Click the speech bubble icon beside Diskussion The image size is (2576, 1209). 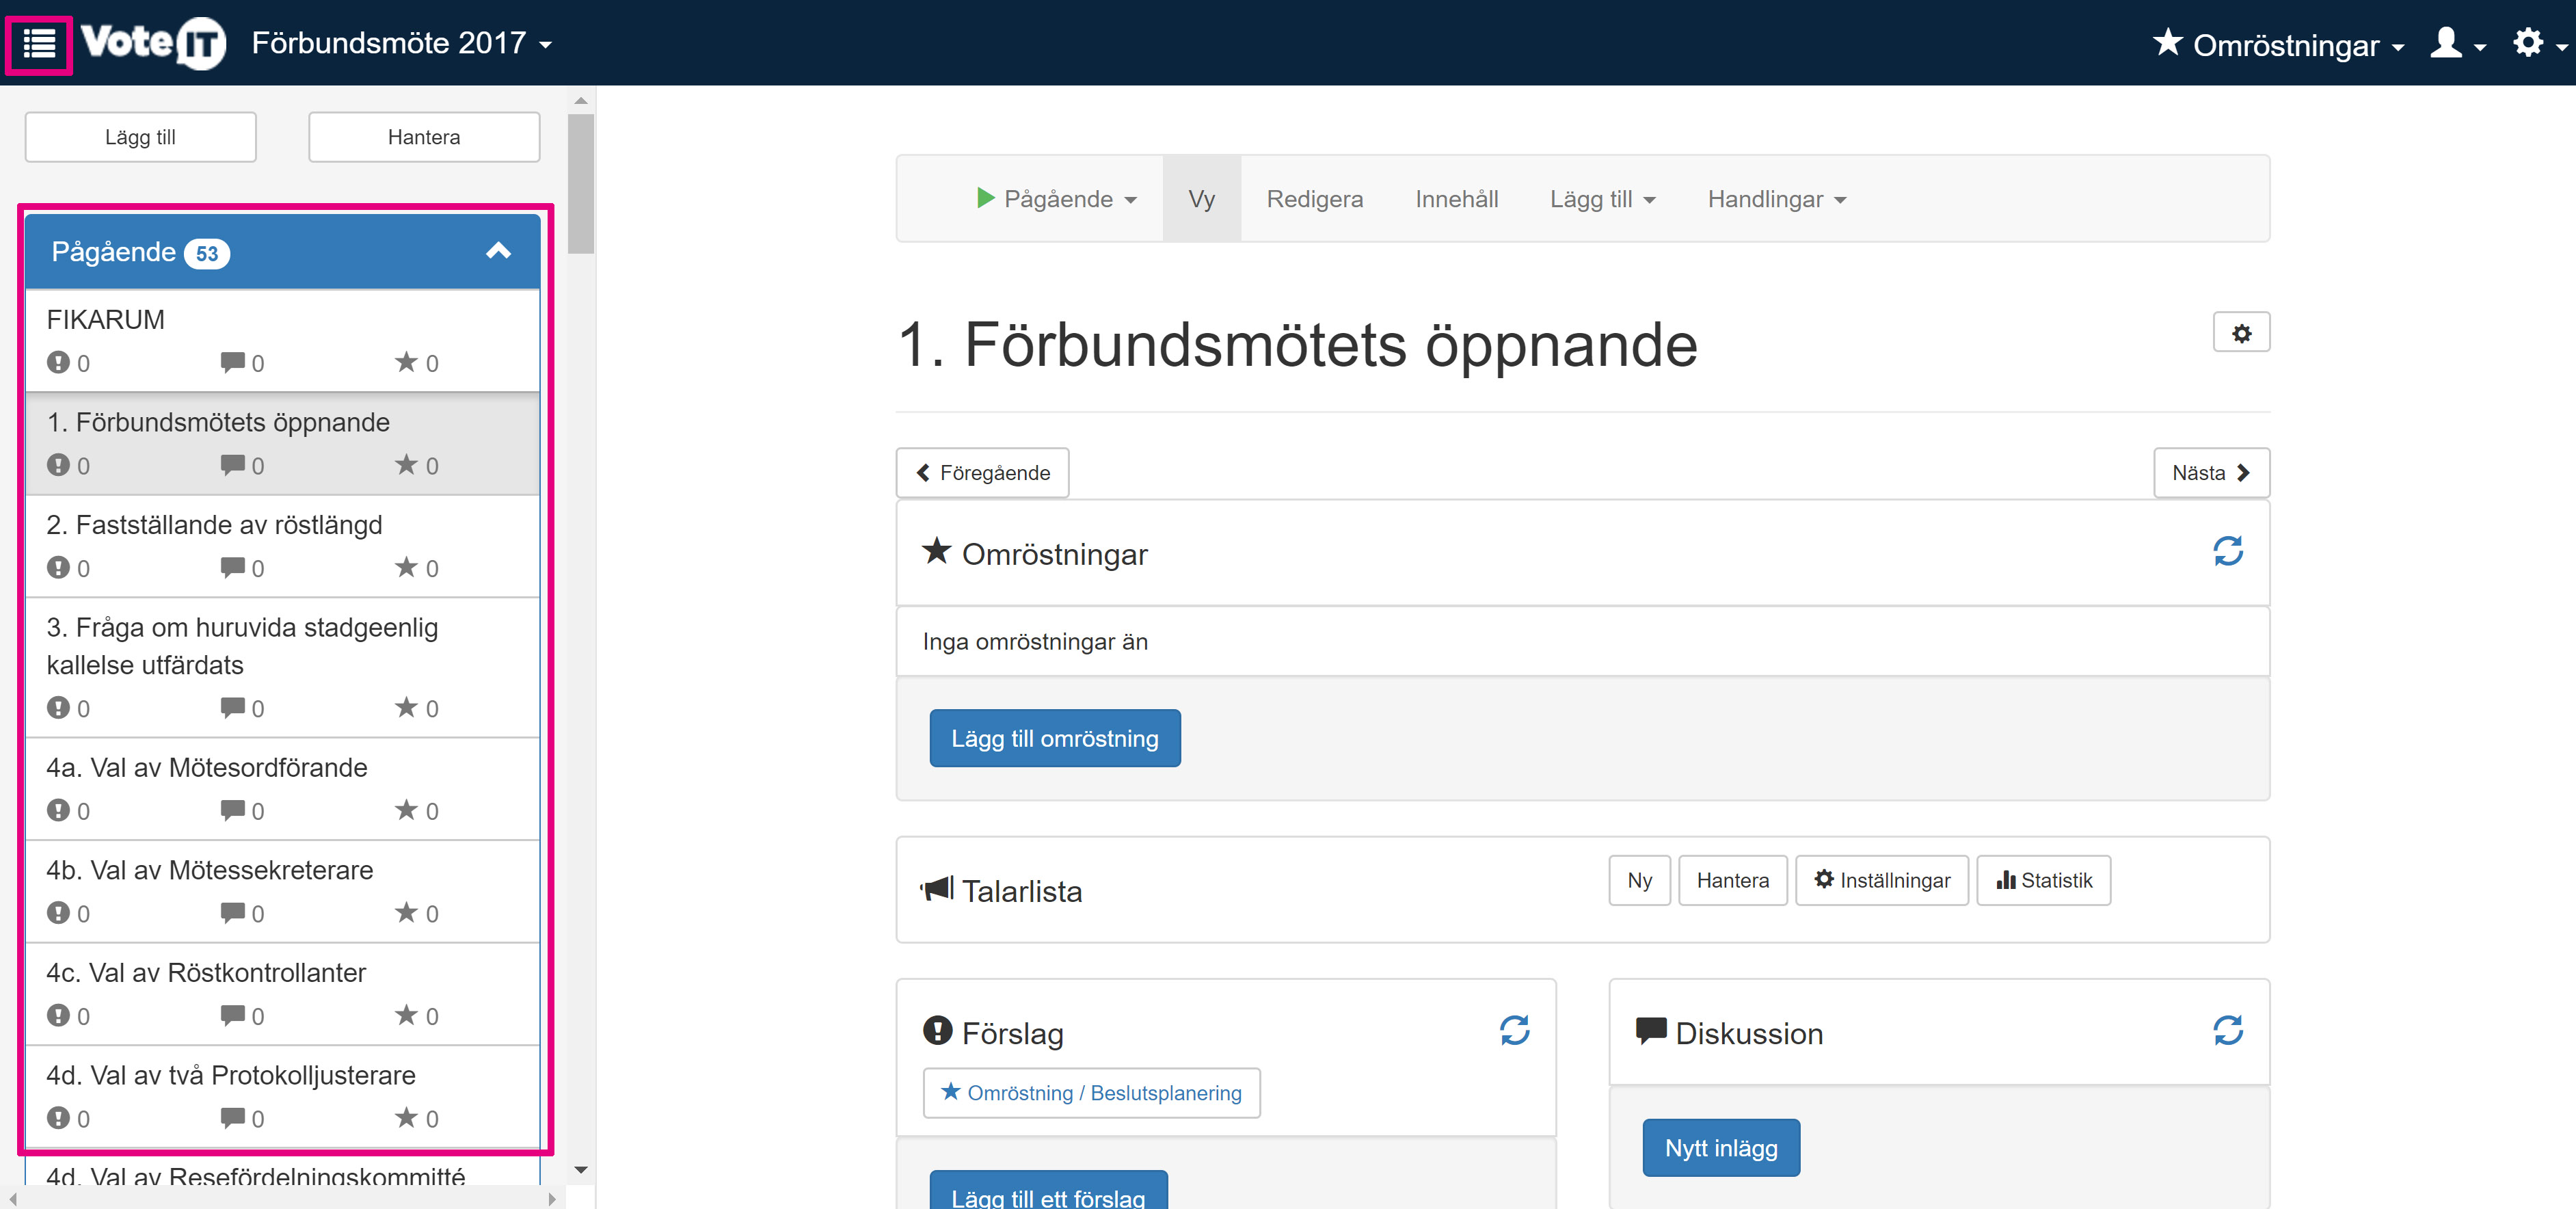(x=1651, y=1031)
